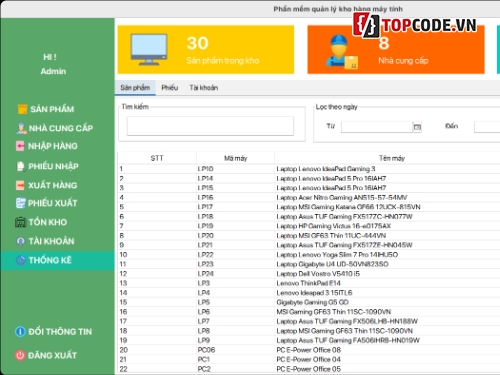This screenshot has width=500, height=375.
Task: Click the Từ date input field
Action: [x=377, y=127]
